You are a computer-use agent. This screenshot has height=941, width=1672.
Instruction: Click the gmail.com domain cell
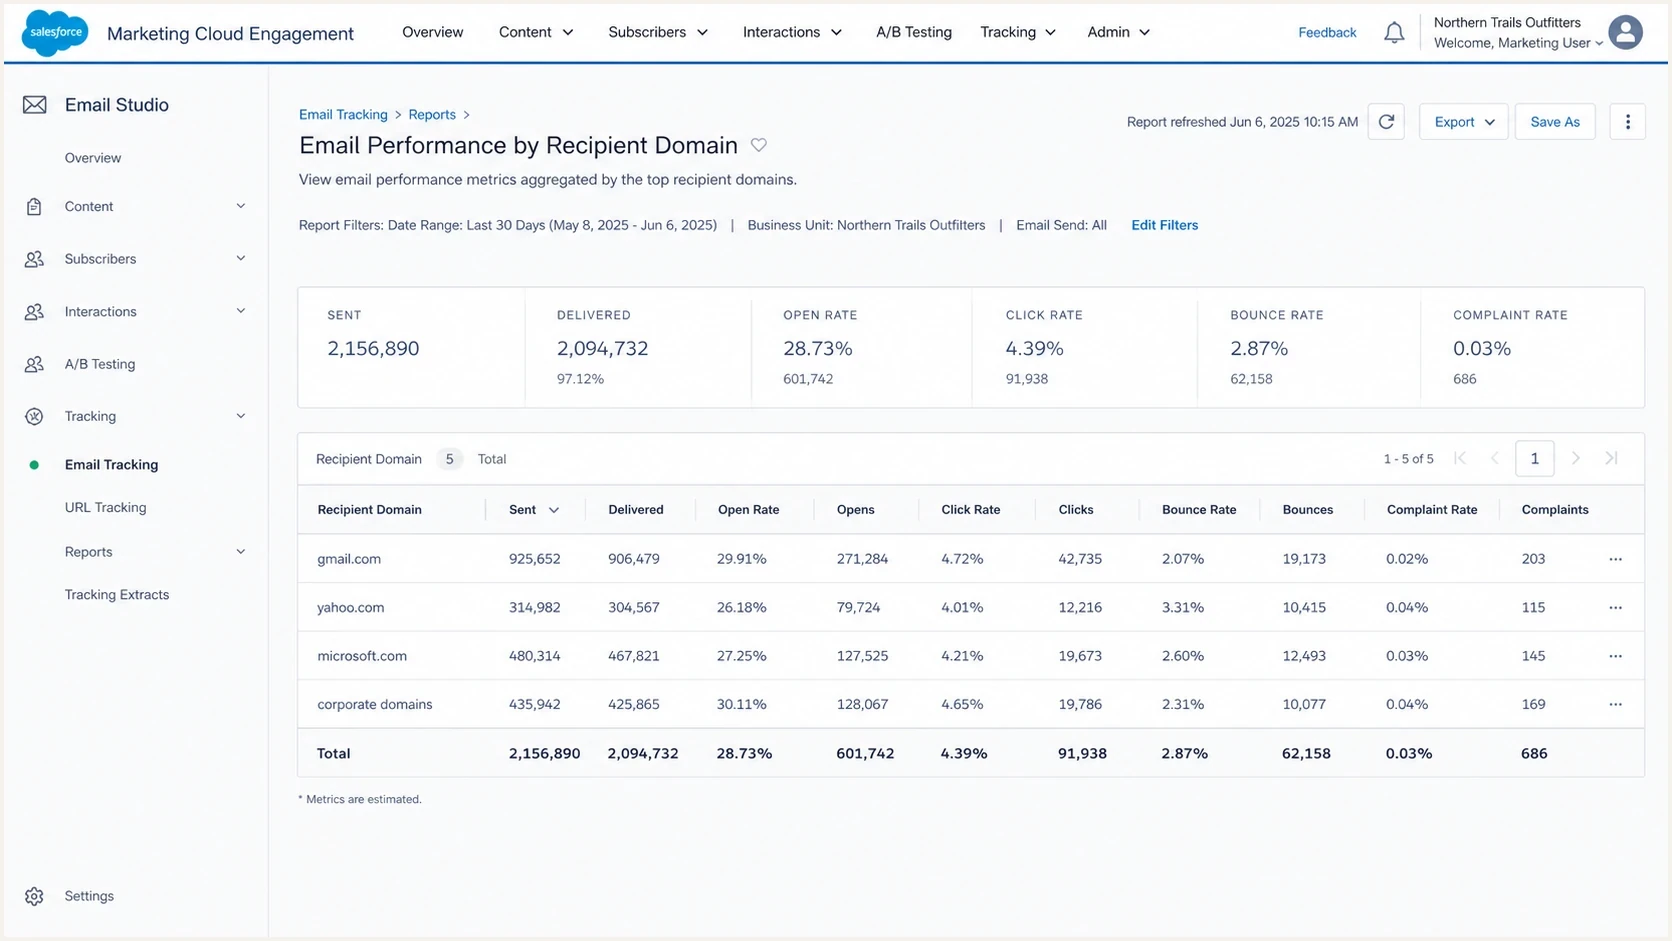pos(349,559)
